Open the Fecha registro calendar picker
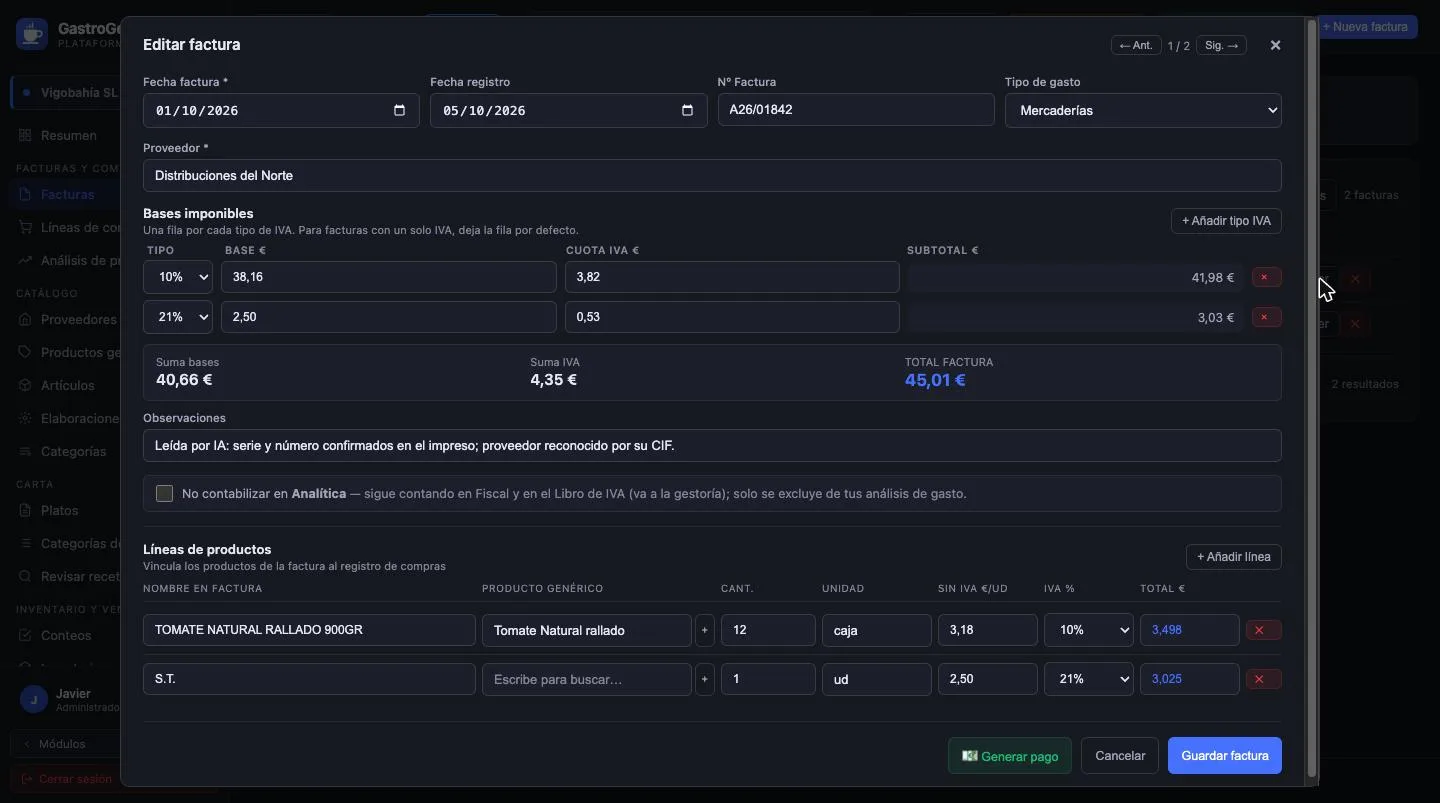 pos(687,110)
